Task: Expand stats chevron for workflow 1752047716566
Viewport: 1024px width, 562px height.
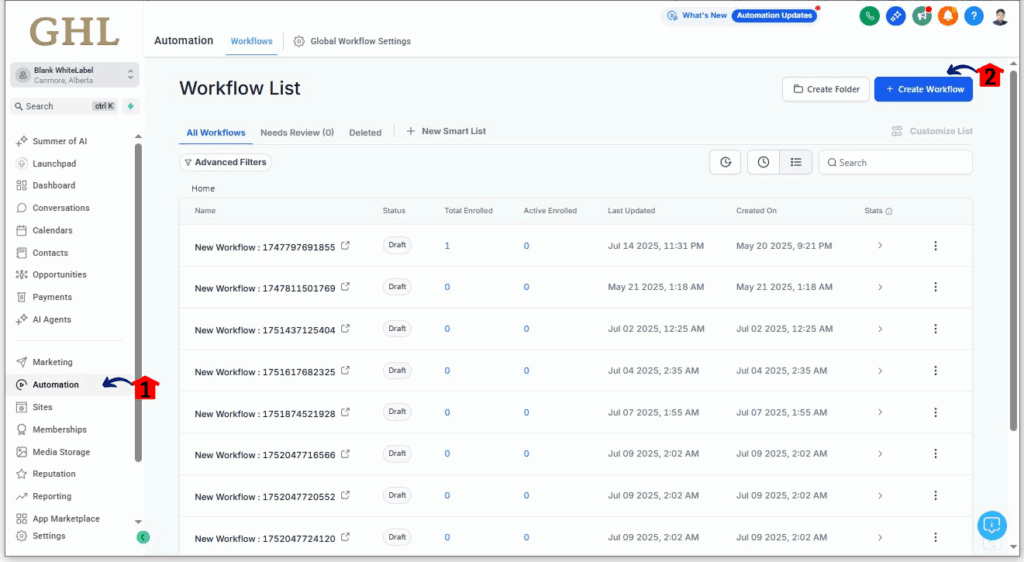Action: tap(880, 454)
